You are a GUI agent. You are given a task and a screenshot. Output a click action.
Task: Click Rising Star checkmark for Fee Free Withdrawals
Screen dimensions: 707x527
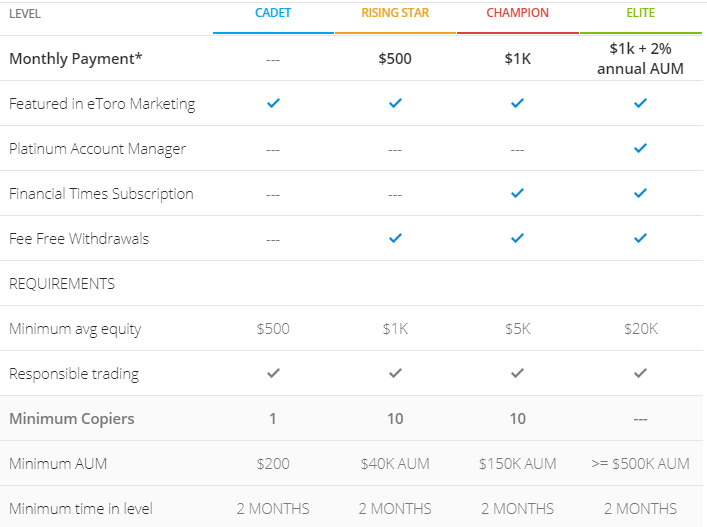[x=395, y=238]
